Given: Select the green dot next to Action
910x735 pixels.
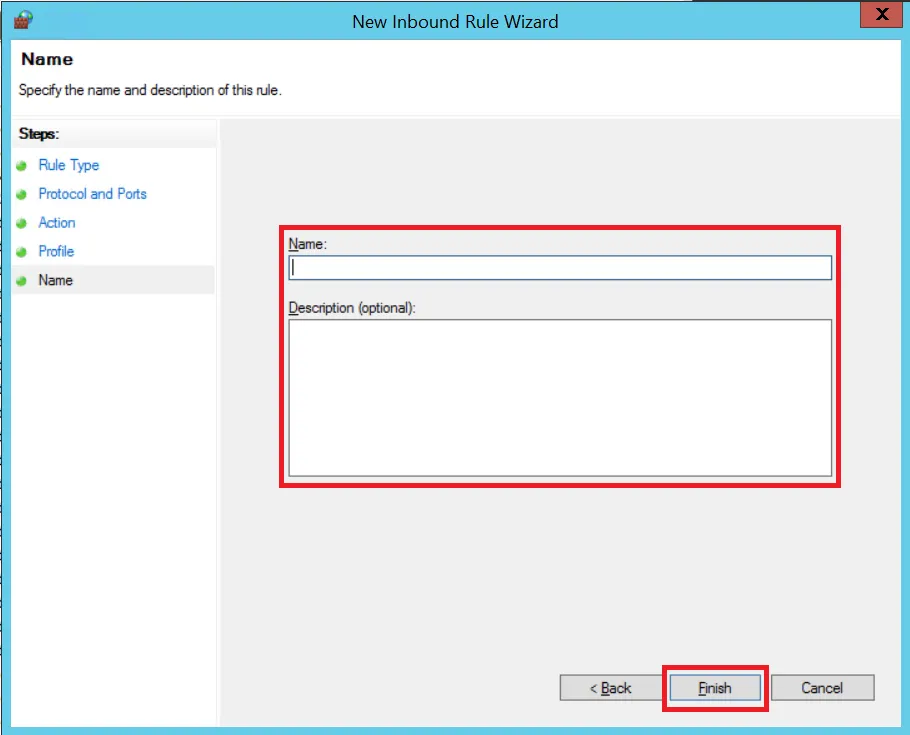Looking at the screenshot, I should pos(21,224).
